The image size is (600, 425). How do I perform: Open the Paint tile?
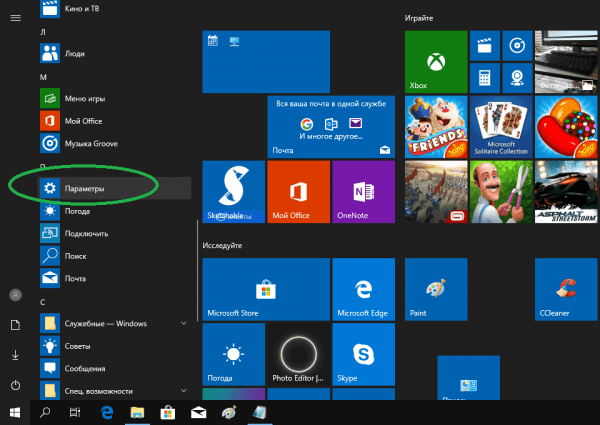pyautogui.click(x=436, y=289)
